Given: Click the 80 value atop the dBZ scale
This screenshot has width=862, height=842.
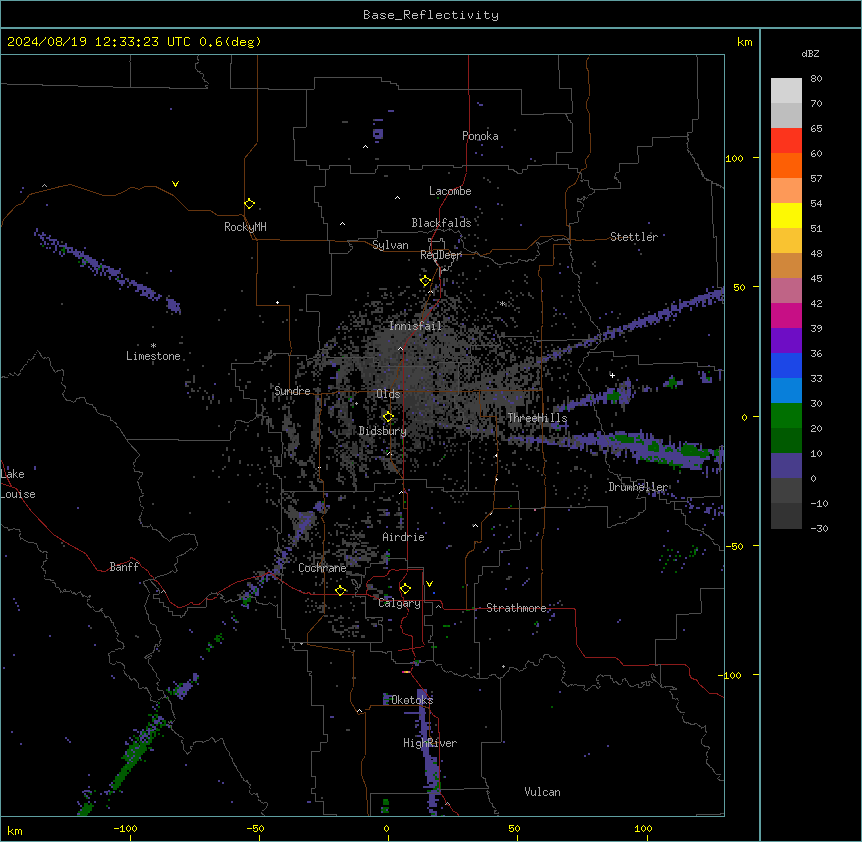Looking at the screenshot, I should click(816, 79).
